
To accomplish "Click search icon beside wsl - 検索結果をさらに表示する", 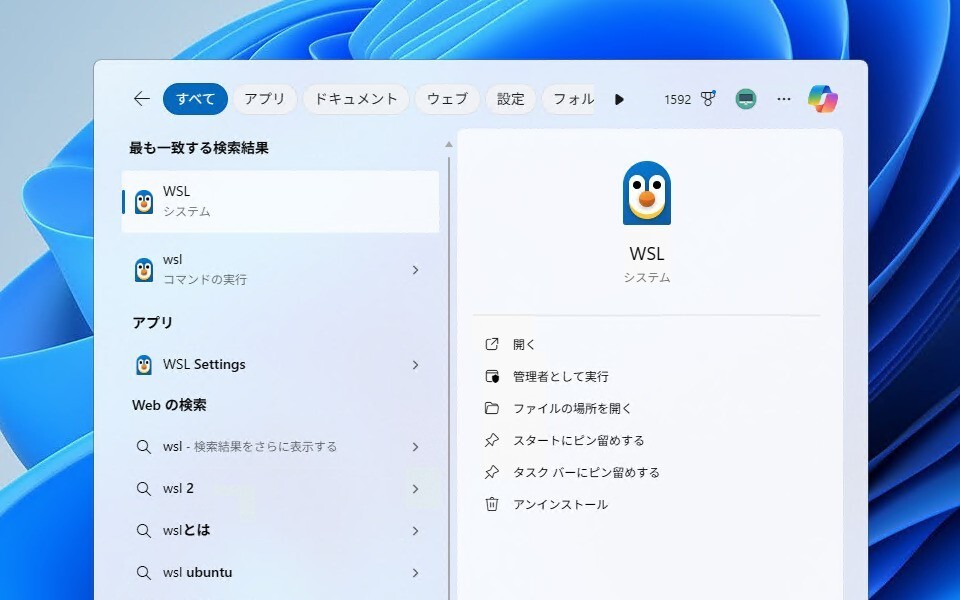I will coord(143,446).
